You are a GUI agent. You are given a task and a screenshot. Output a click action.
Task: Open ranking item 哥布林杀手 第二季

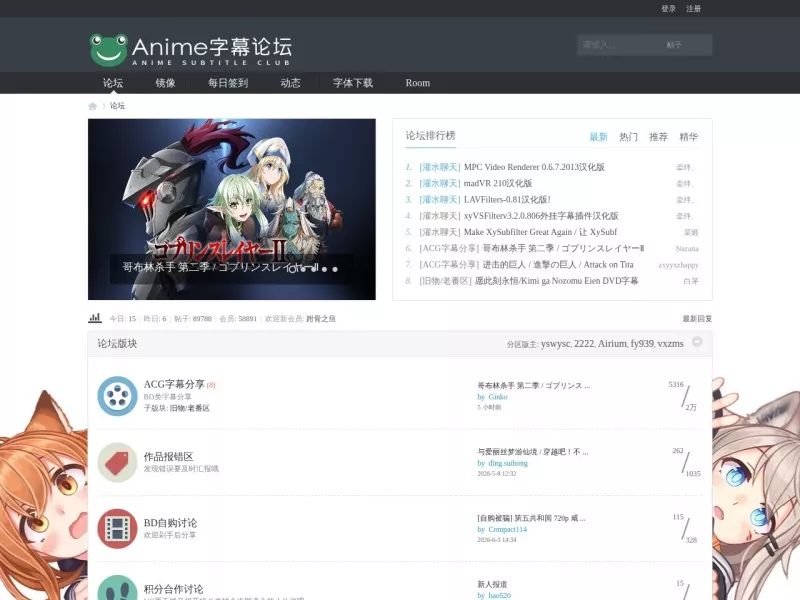point(563,248)
